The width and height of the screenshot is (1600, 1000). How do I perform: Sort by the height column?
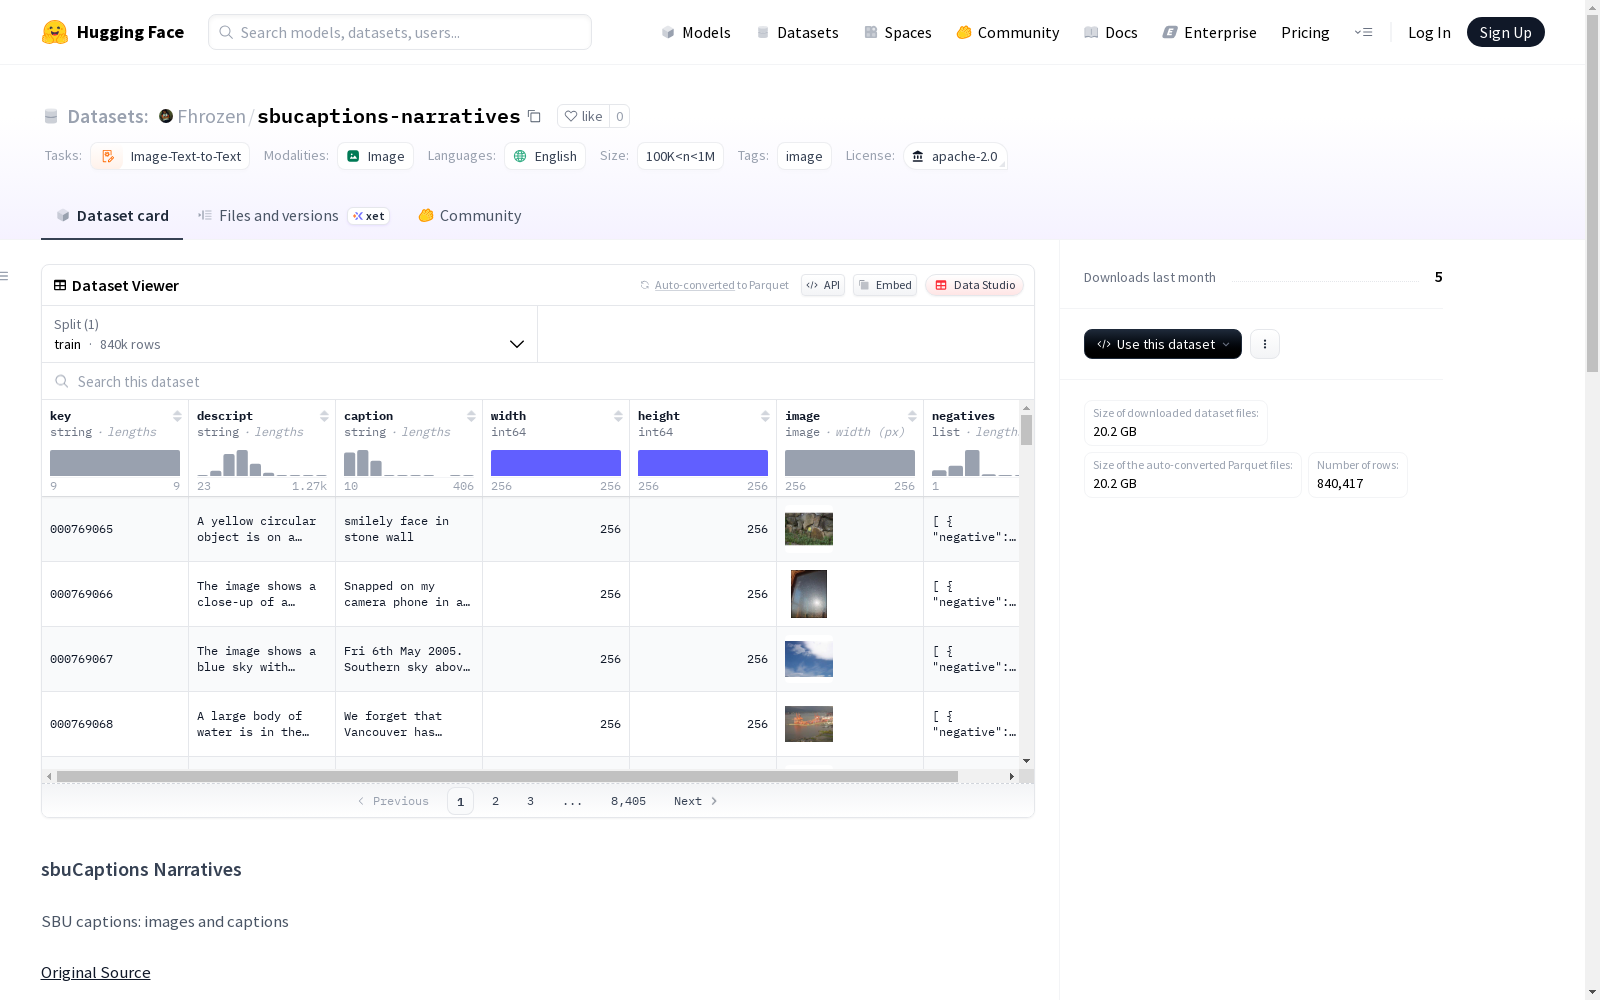[765, 416]
